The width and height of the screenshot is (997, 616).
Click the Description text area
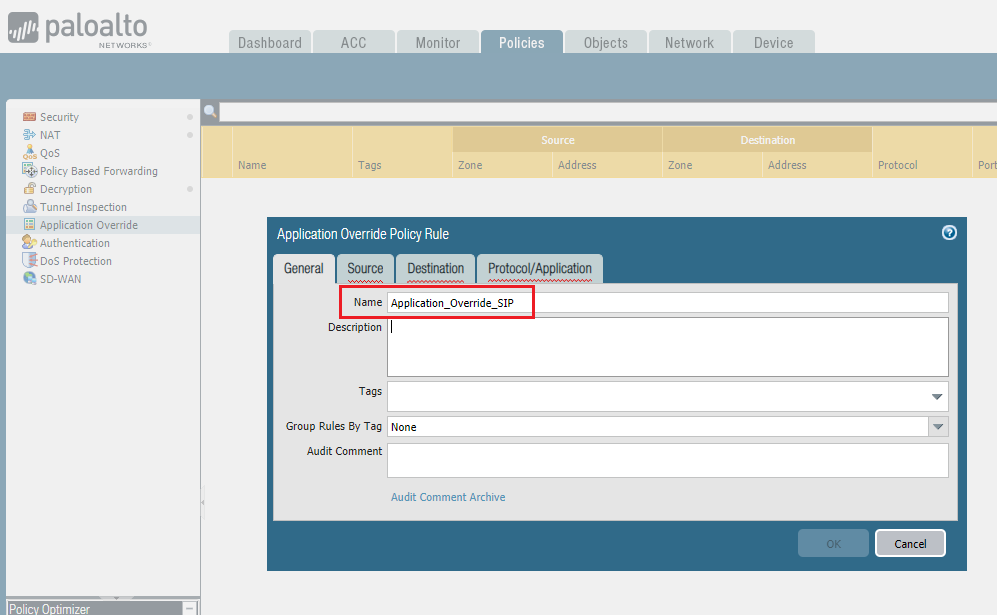pyautogui.click(x=668, y=347)
